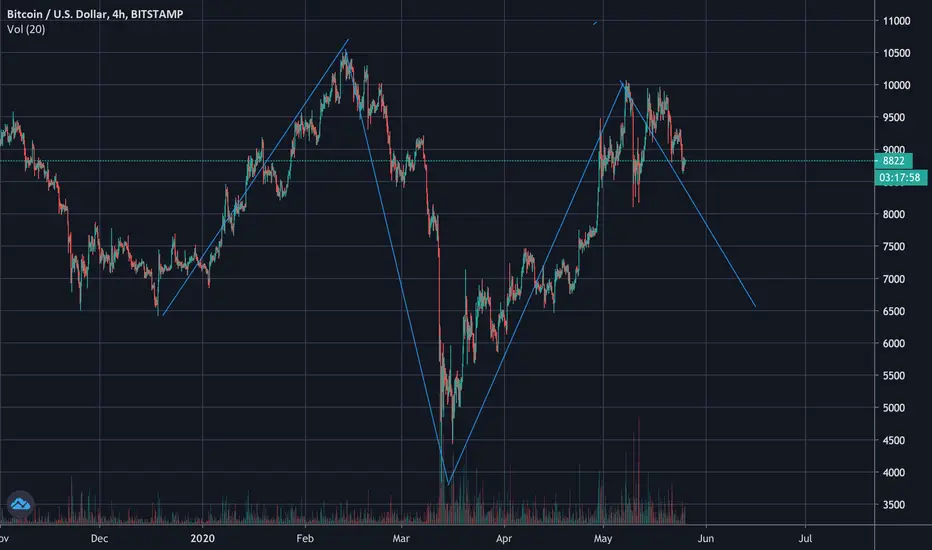Click the Jul label on time axis

[x=805, y=538]
